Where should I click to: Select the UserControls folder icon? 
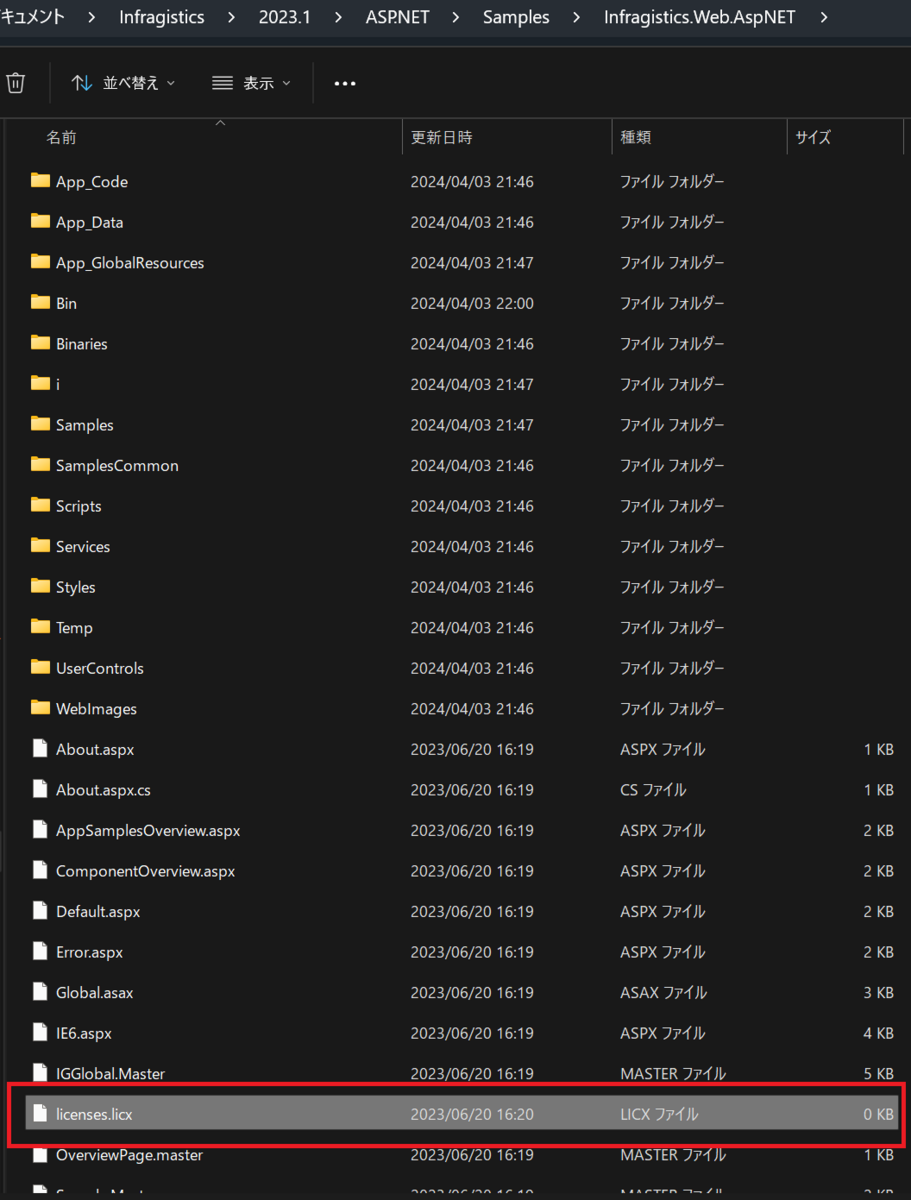coord(40,667)
